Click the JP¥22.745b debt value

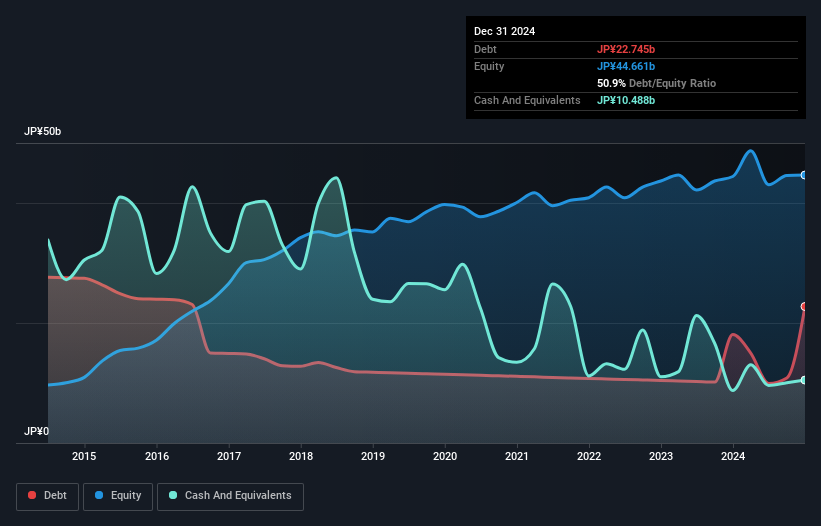pyautogui.click(x=626, y=49)
